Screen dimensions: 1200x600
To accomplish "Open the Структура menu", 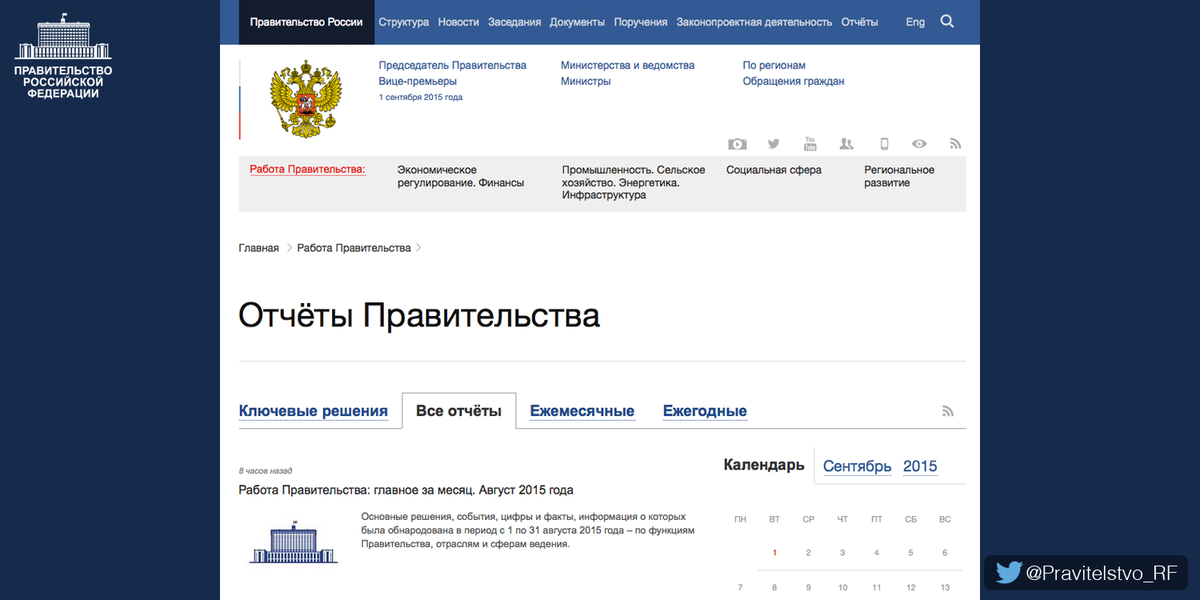I will pyautogui.click(x=404, y=22).
